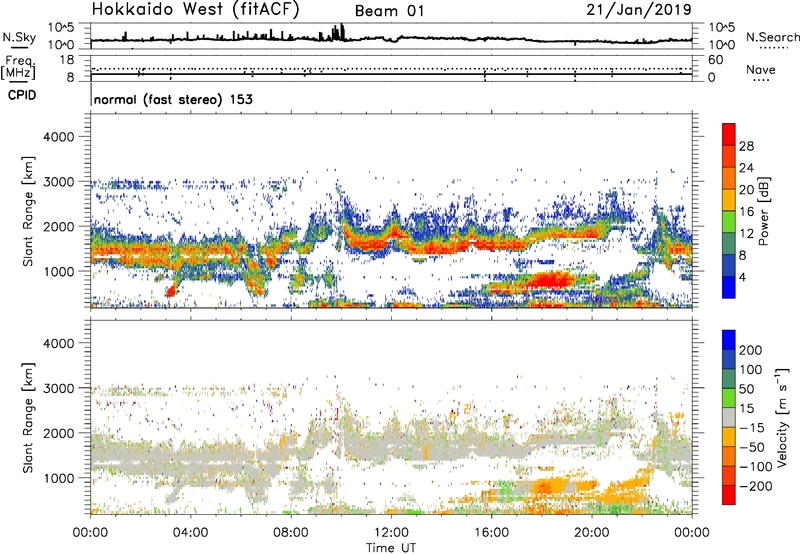
Task: Click the 'Velocity [m s-1]' colorbar title
Action: 781,417
